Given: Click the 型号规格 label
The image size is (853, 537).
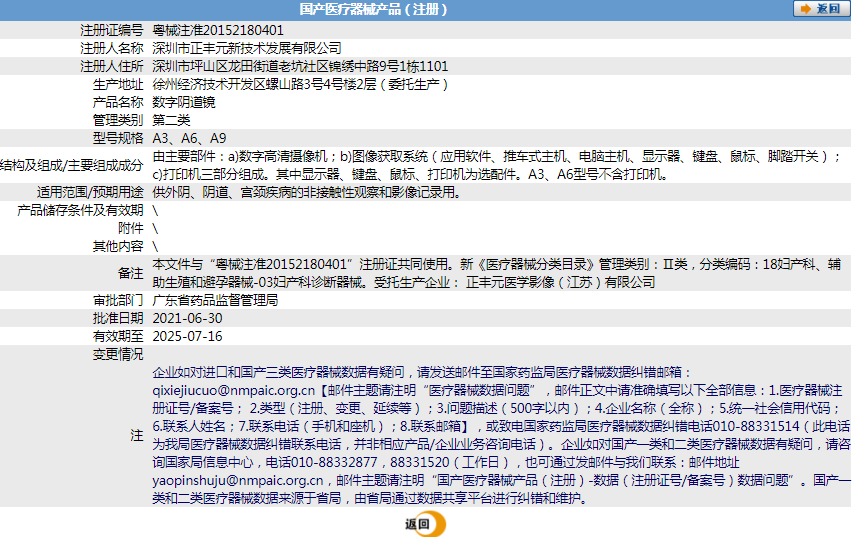Looking at the screenshot, I should [x=118, y=138].
